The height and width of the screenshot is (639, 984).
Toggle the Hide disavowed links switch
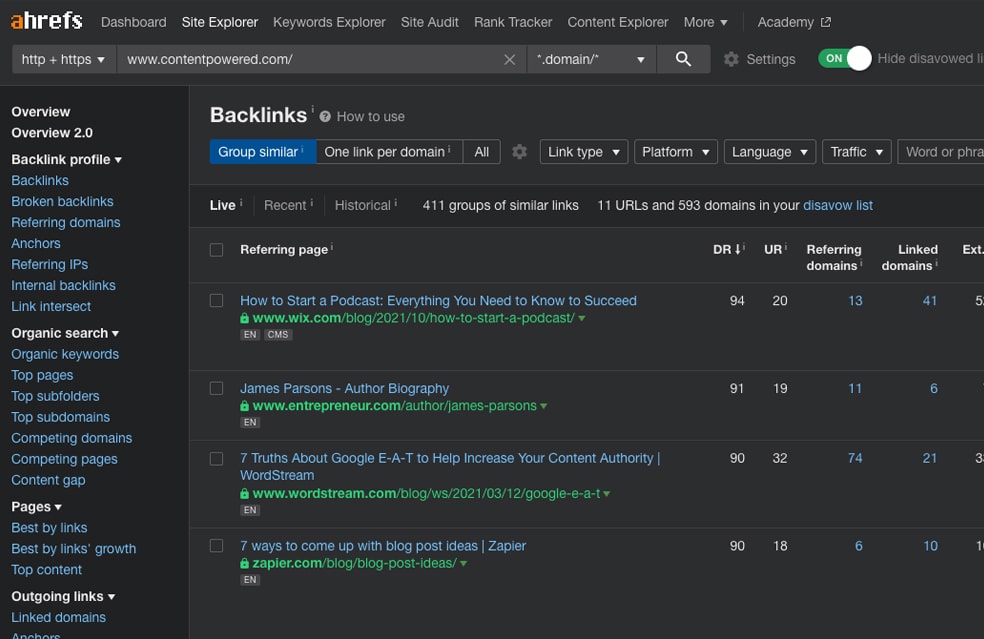point(845,58)
